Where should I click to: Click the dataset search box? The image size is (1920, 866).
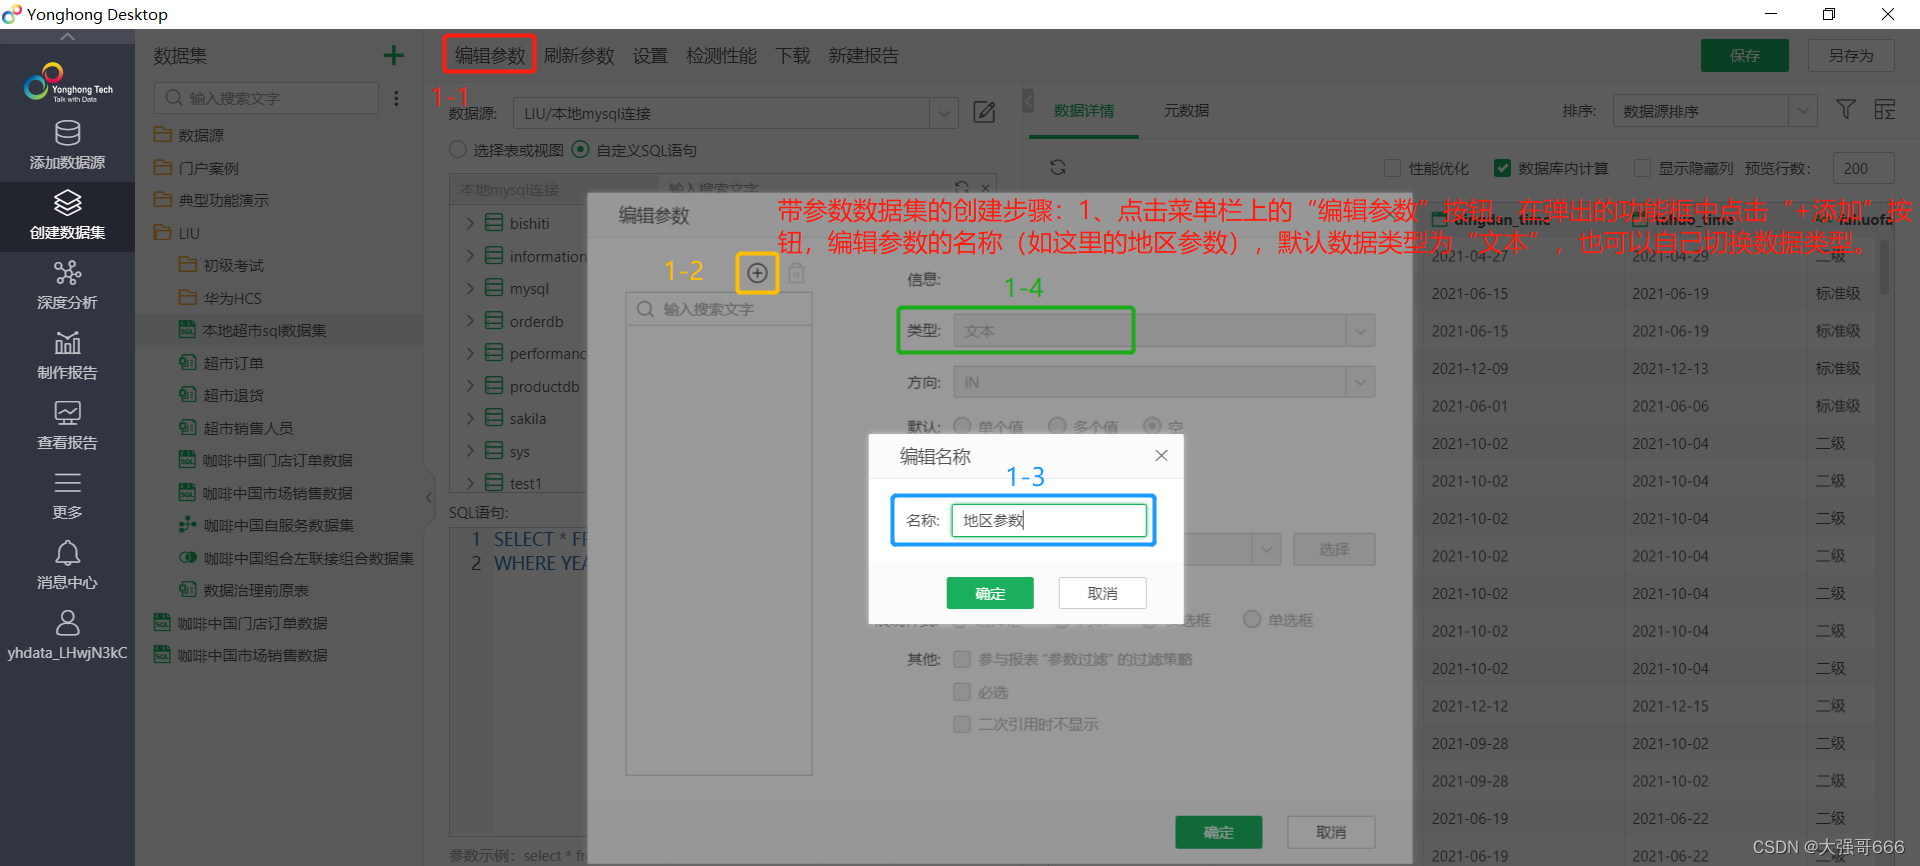[x=266, y=98]
